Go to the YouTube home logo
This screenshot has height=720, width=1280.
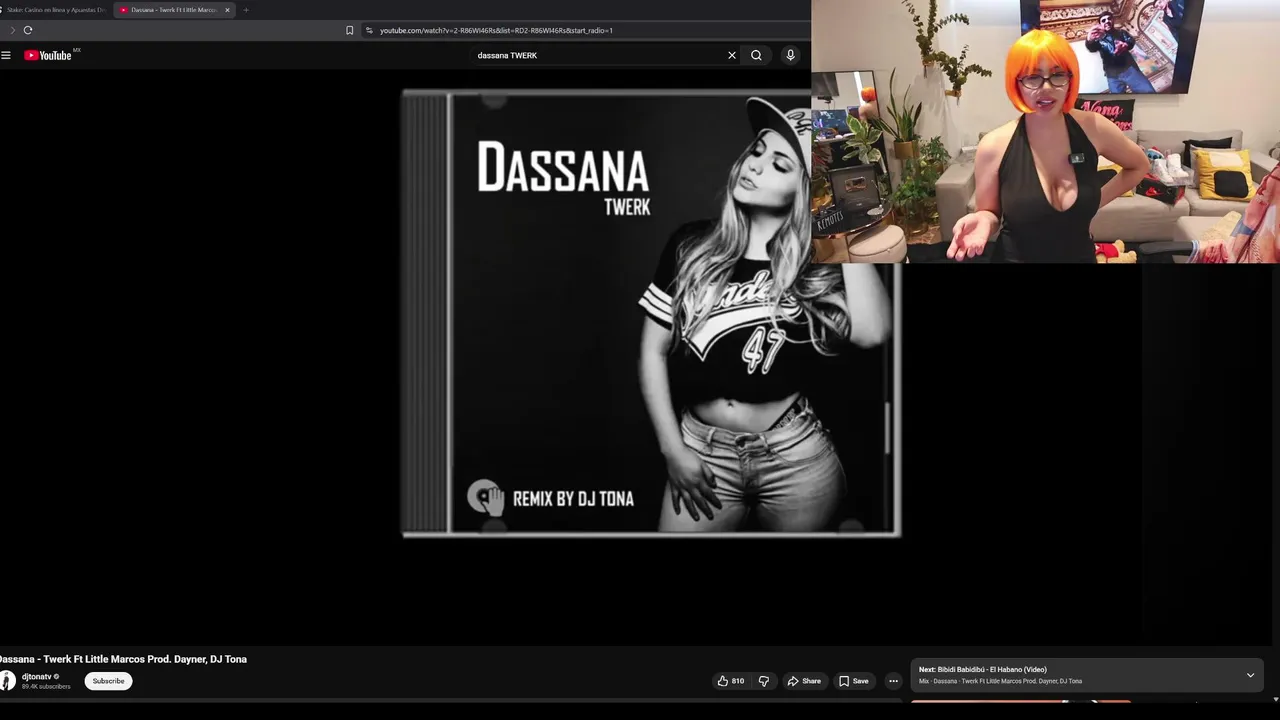point(48,55)
